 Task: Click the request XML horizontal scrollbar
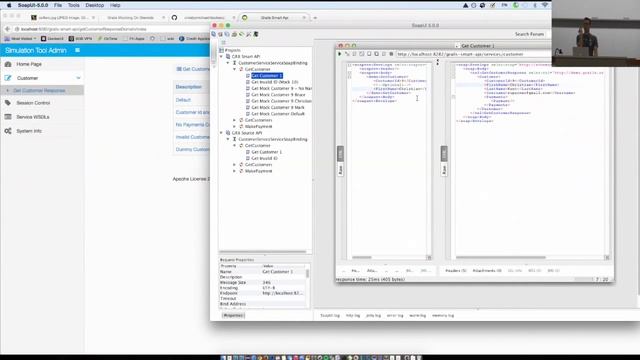tap(362, 258)
